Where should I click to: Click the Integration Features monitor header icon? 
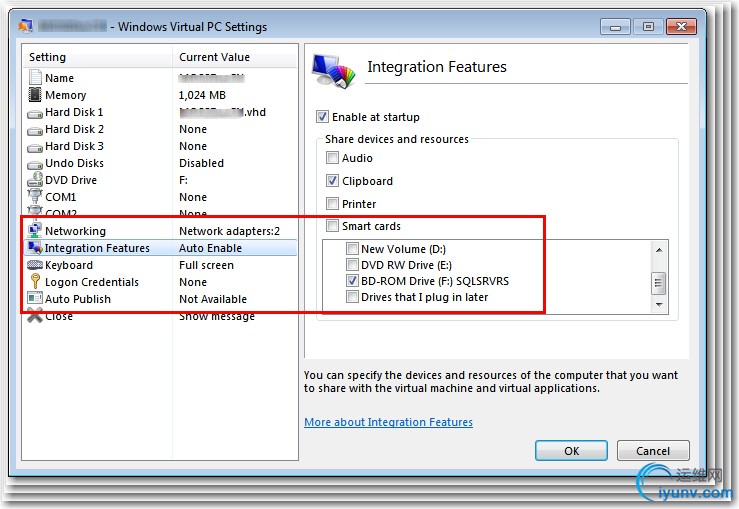coord(334,71)
